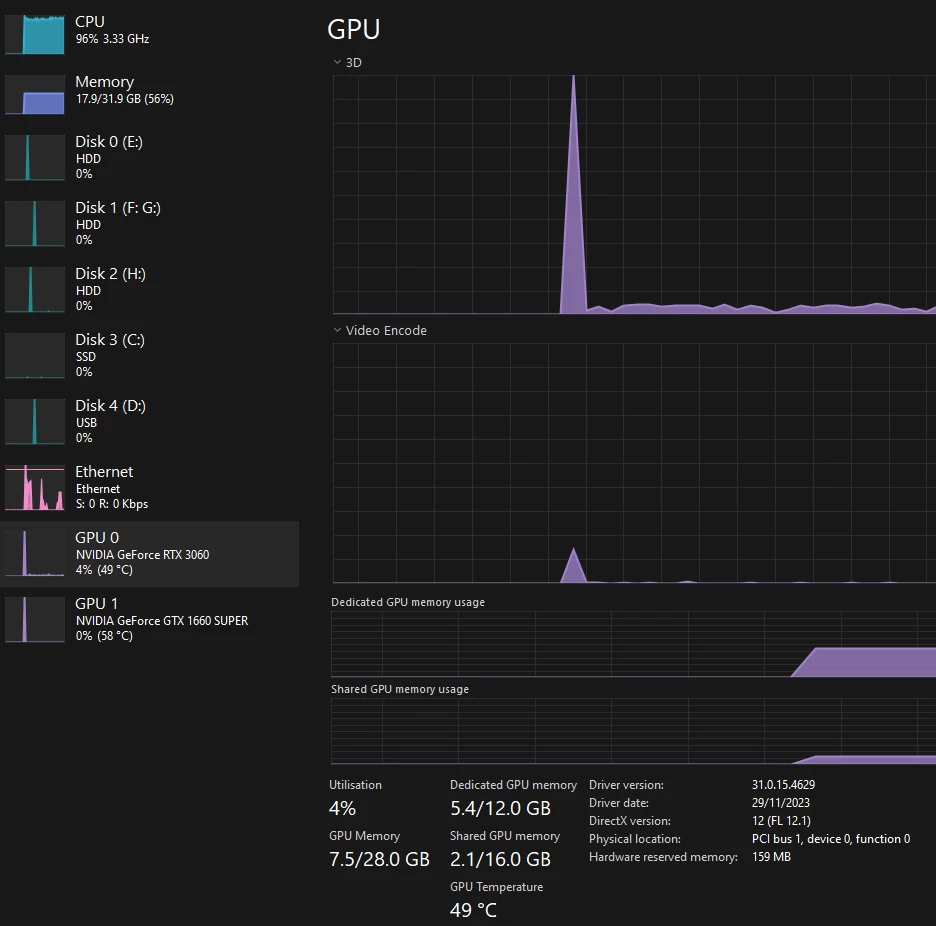Click driver version 31.0.15.4629
This screenshot has width=936, height=926.
pyautogui.click(x=783, y=785)
